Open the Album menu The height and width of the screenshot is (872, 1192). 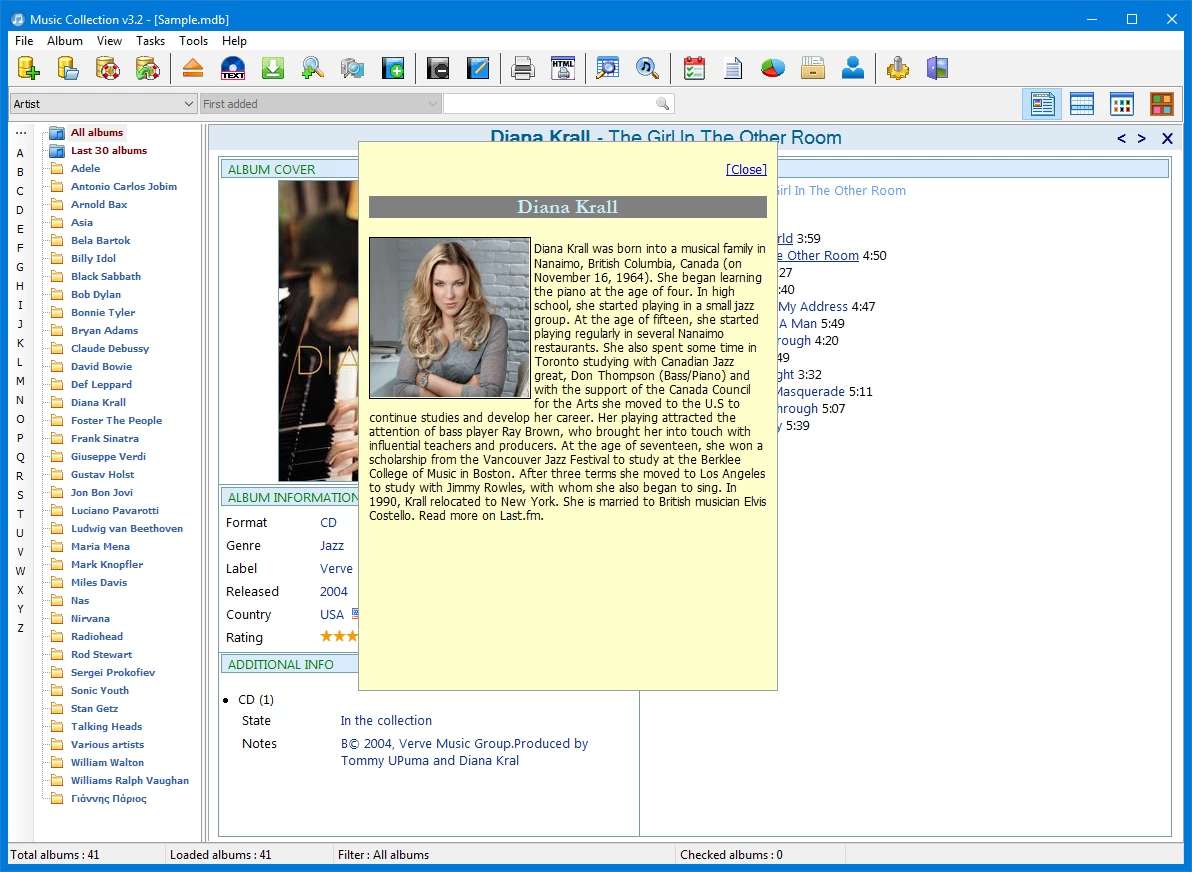(65, 41)
